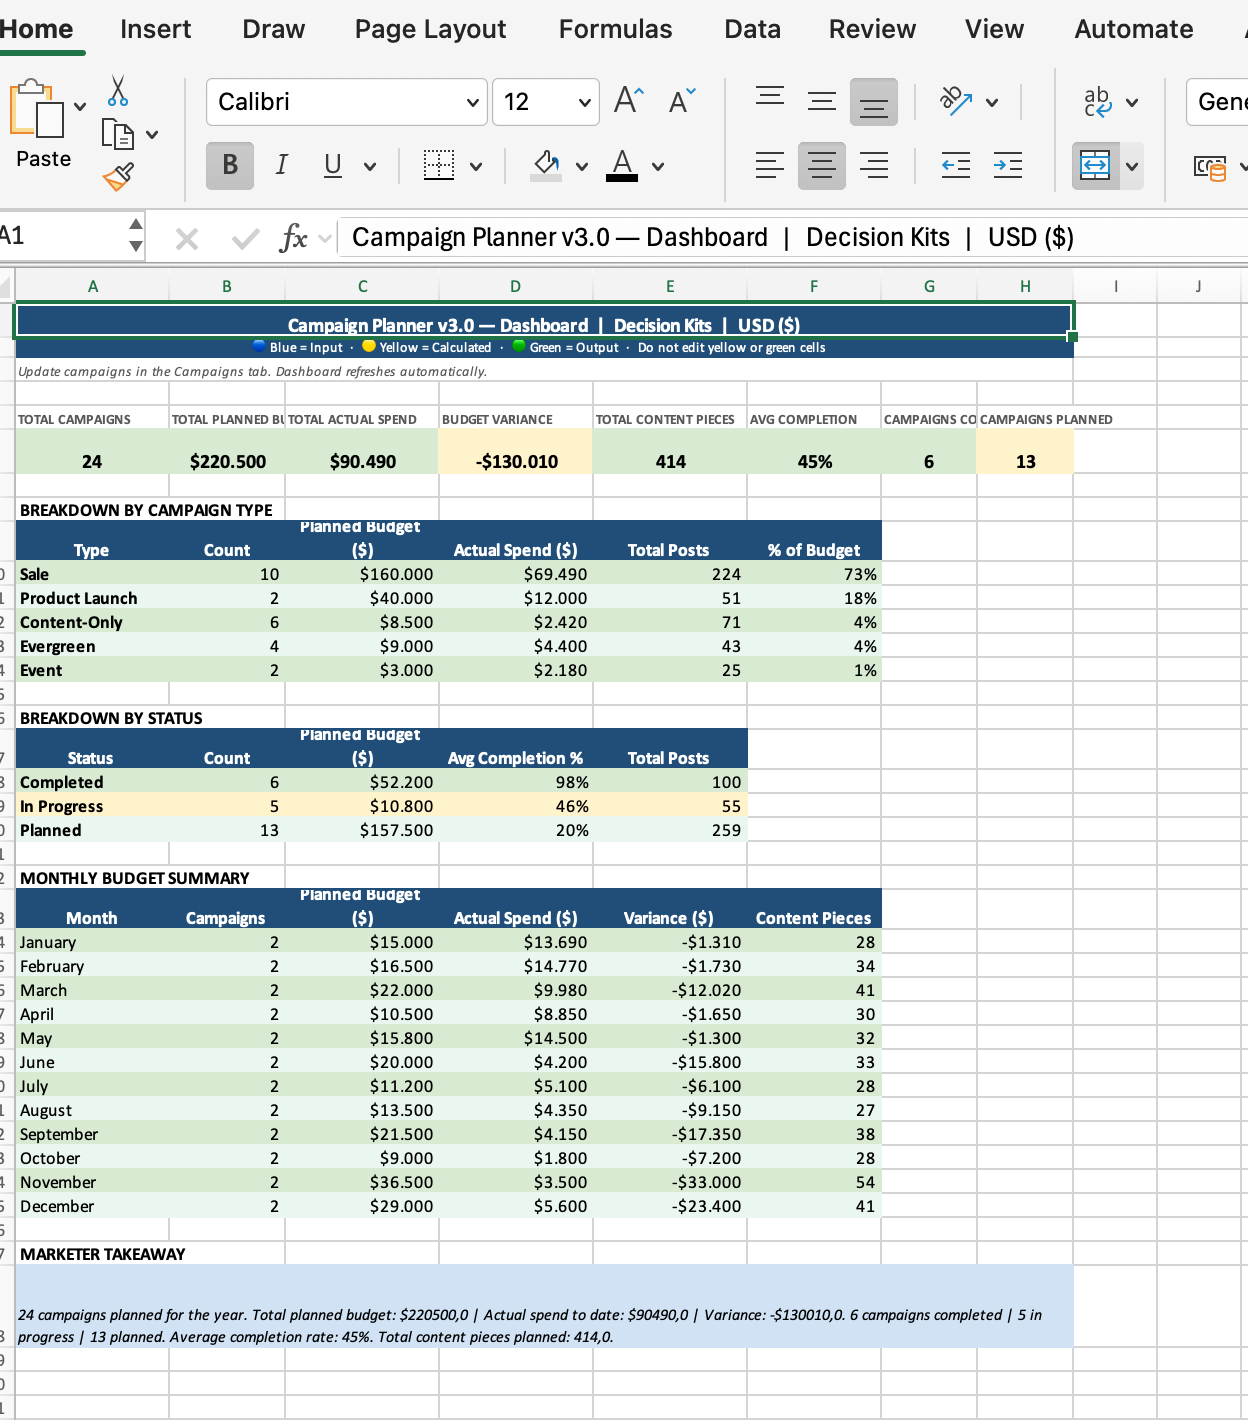Click the Cut scissors icon

click(x=118, y=91)
